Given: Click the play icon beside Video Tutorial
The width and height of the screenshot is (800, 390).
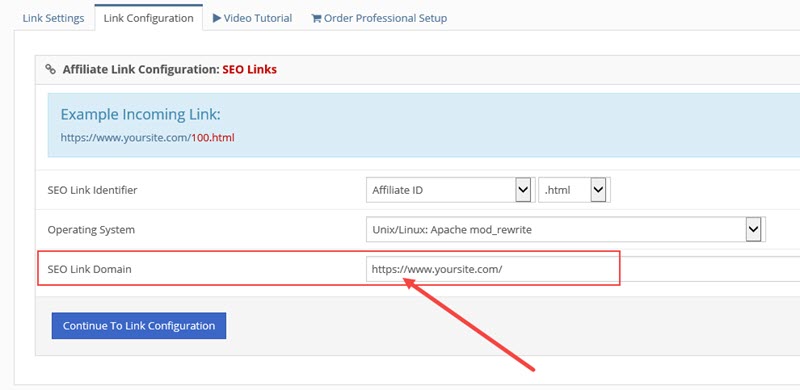Looking at the screenshot, I should click(217, 18).
